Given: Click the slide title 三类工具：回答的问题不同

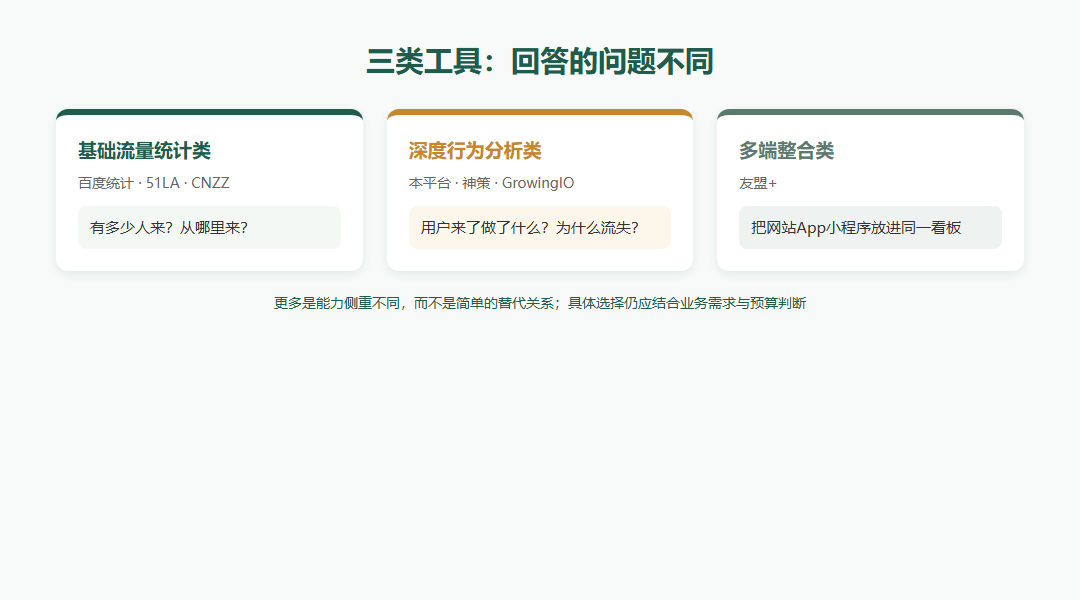Looking at the screenshot, I should [x=540, y=61].
